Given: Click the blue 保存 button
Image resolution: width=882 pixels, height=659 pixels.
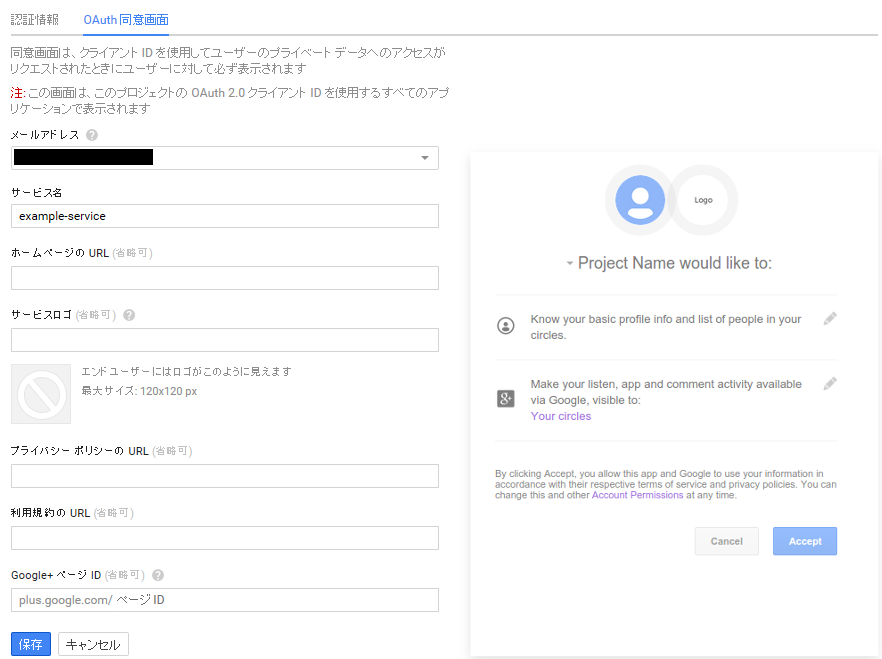Looking at the screenshot, I should pos(31,644).
